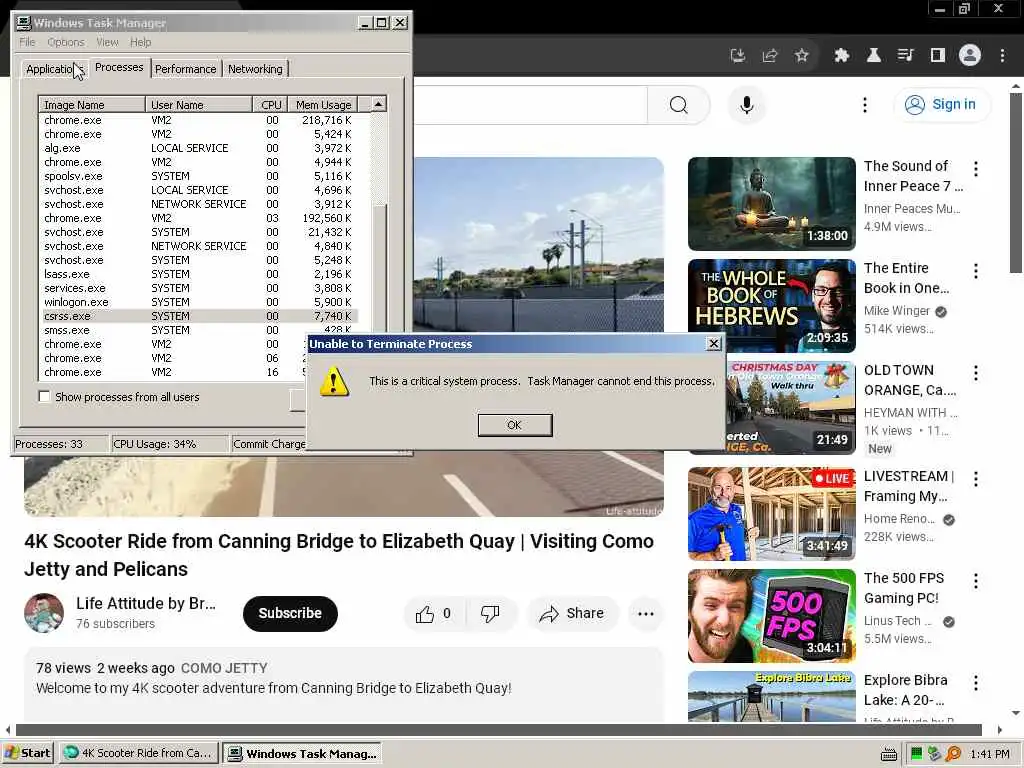This screenshot has width=1024, height=768.
Task: Switch to 4K Scooter Ride taskbar button
Action: 138,753
